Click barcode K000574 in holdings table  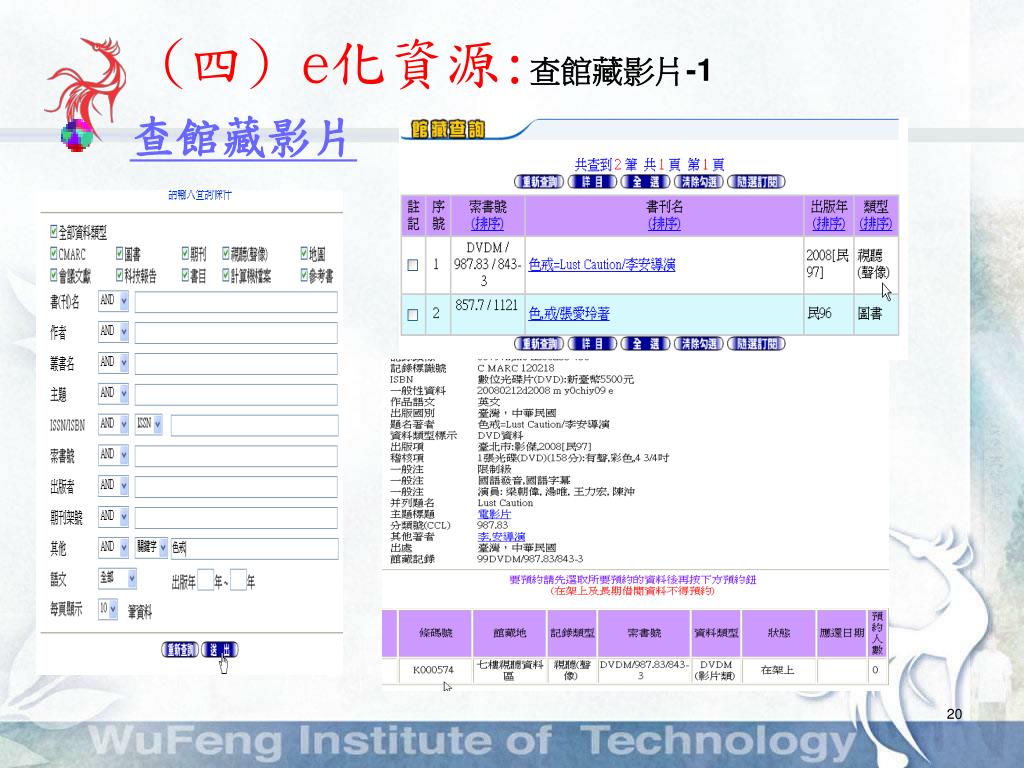[x=434, y=669]
